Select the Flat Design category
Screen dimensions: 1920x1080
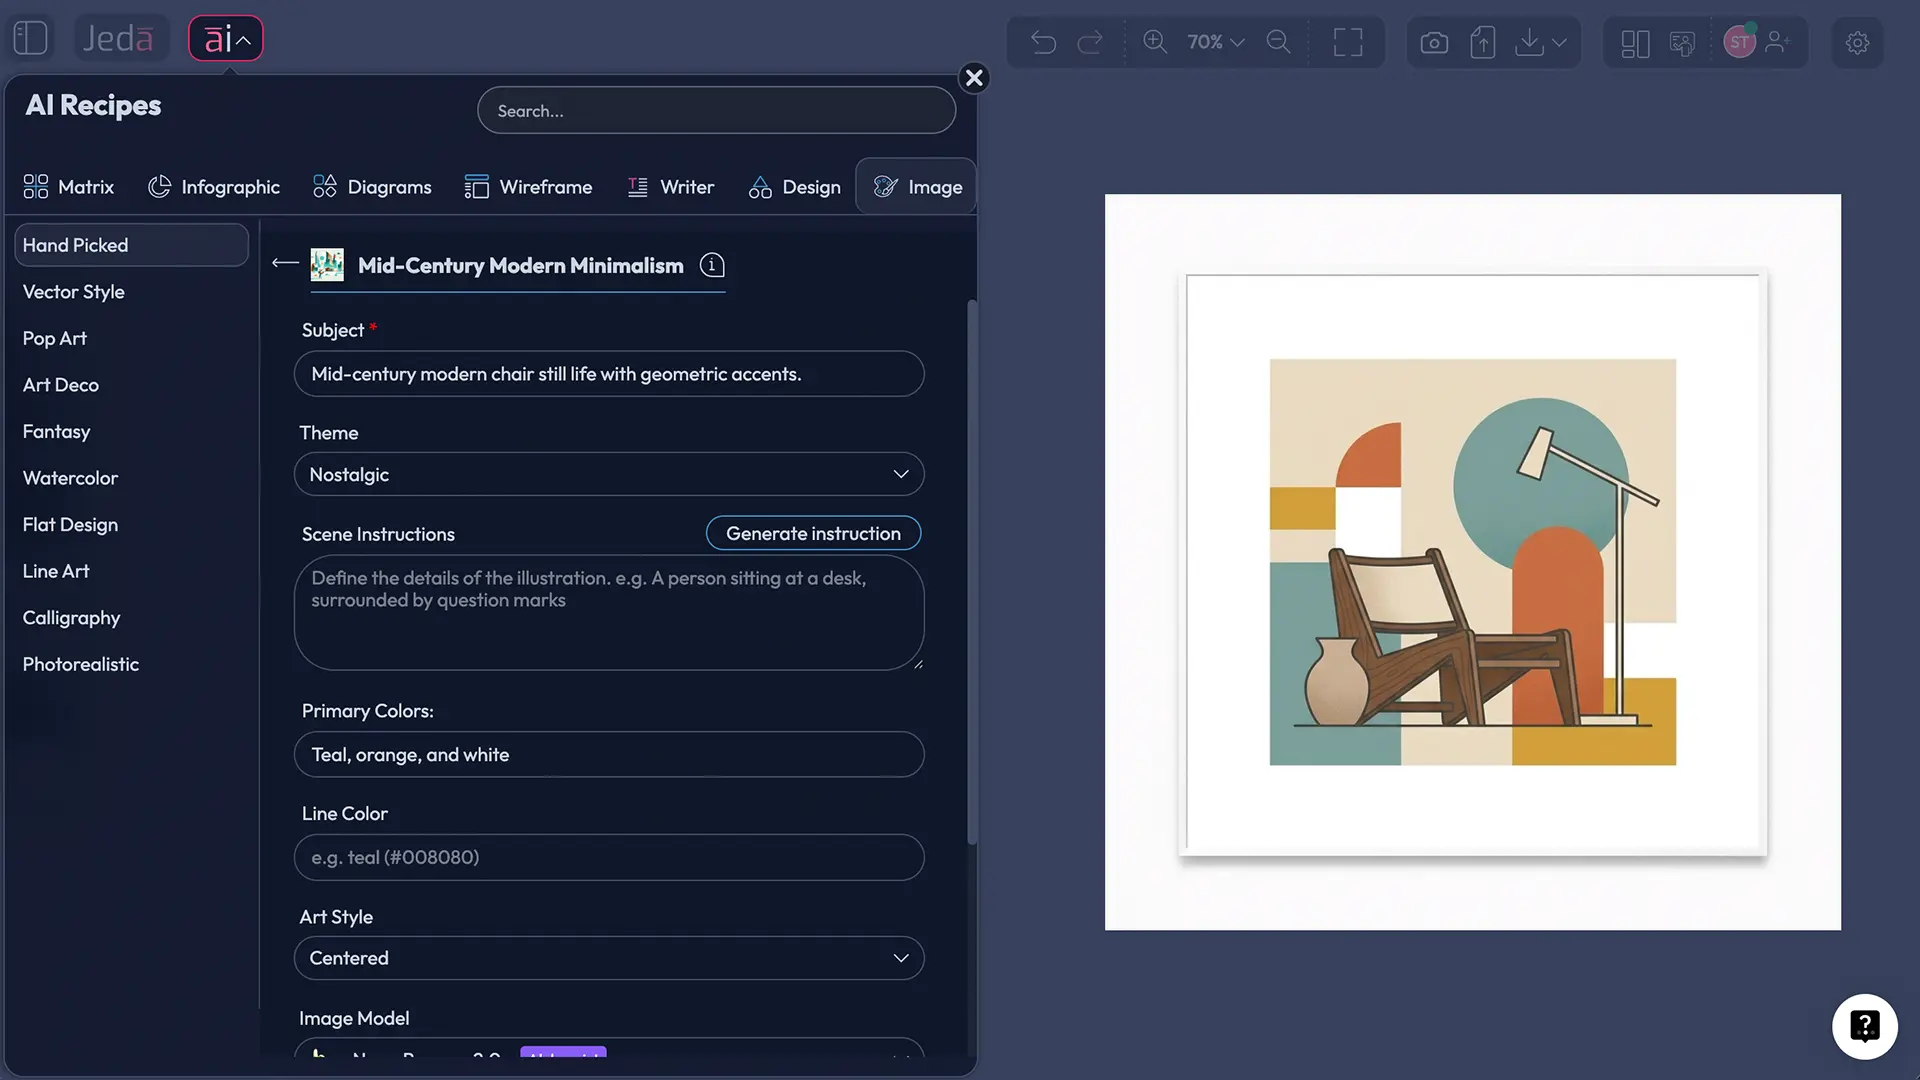(x=70, y=524)
